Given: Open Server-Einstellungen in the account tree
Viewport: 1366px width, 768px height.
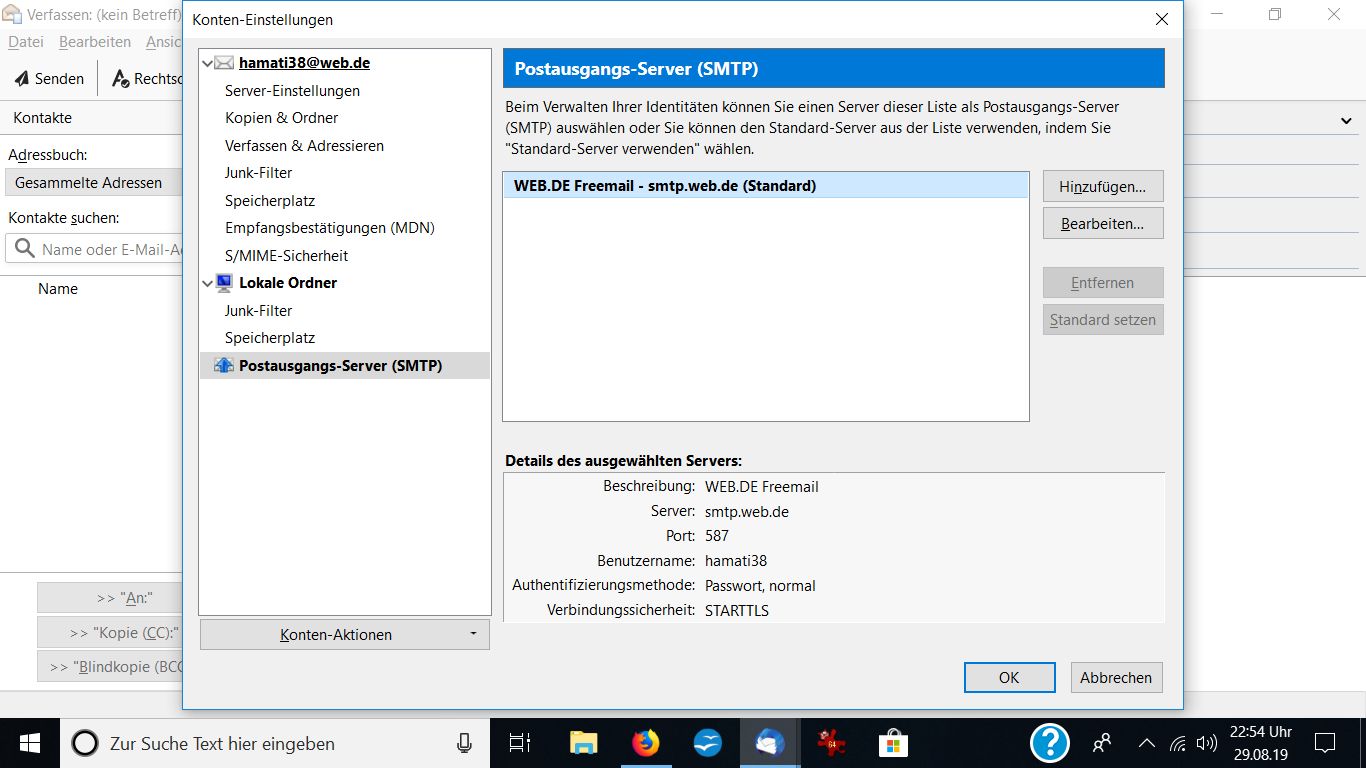Looking at the screenshot, I should pos(292,91).
